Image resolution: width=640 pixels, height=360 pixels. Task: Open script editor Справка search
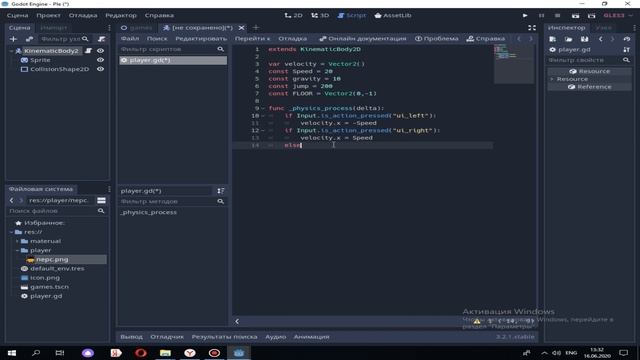[486, 38]
